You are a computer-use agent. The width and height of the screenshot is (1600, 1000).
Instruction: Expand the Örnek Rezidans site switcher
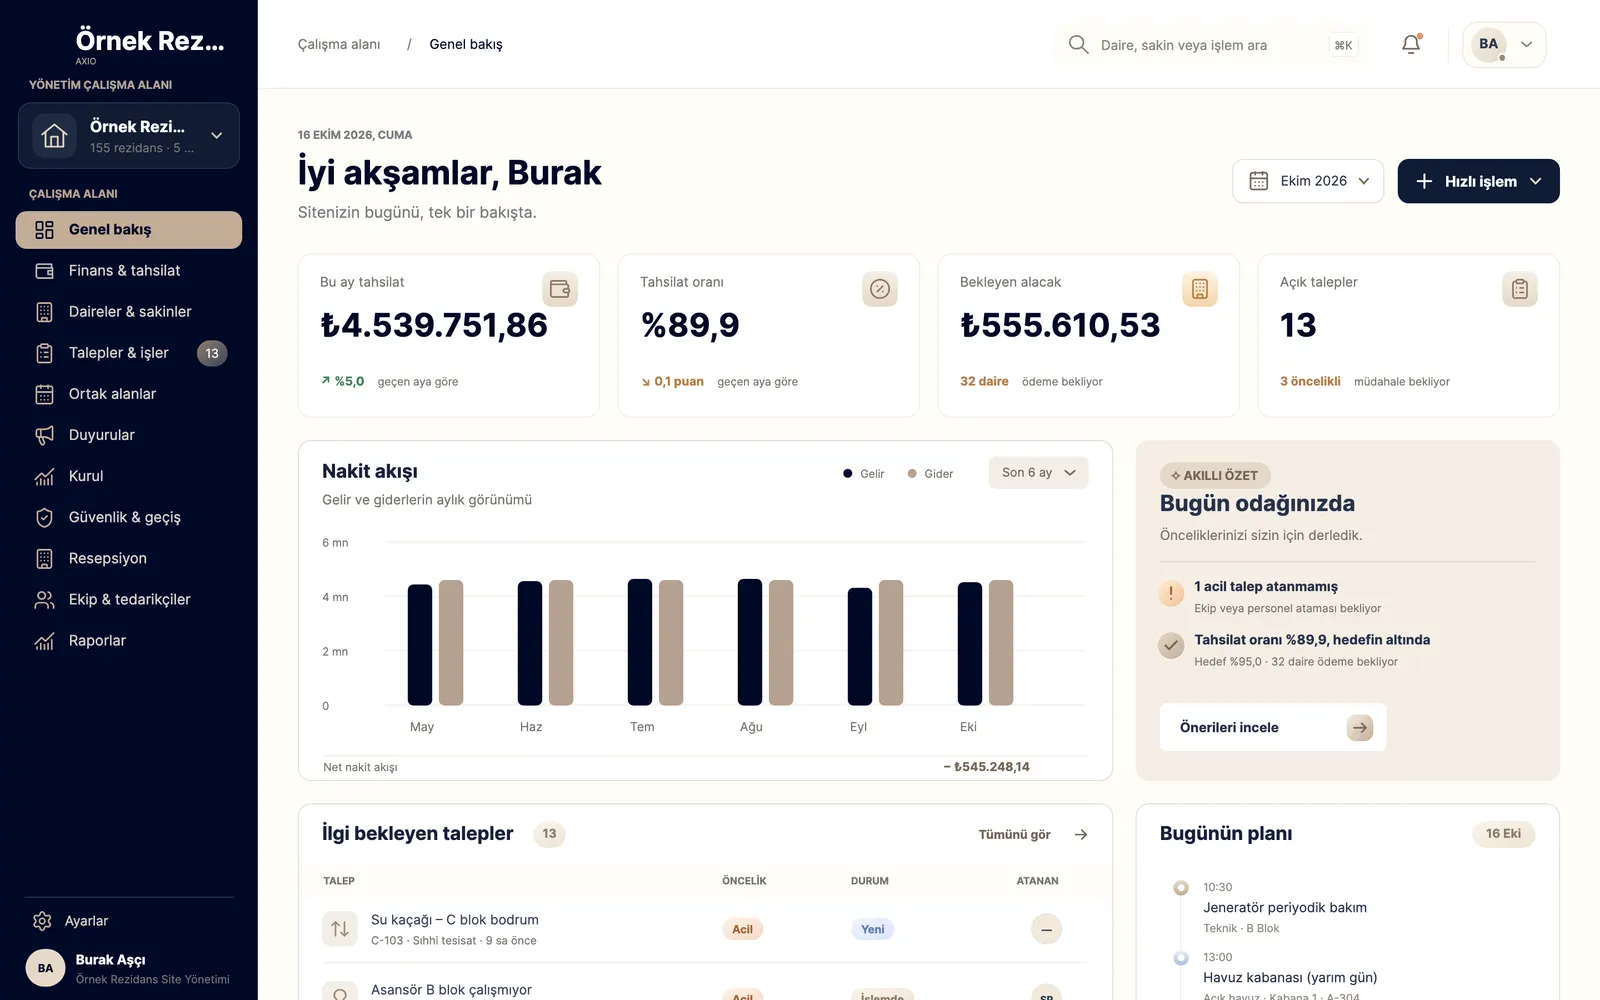coord(129,135)
